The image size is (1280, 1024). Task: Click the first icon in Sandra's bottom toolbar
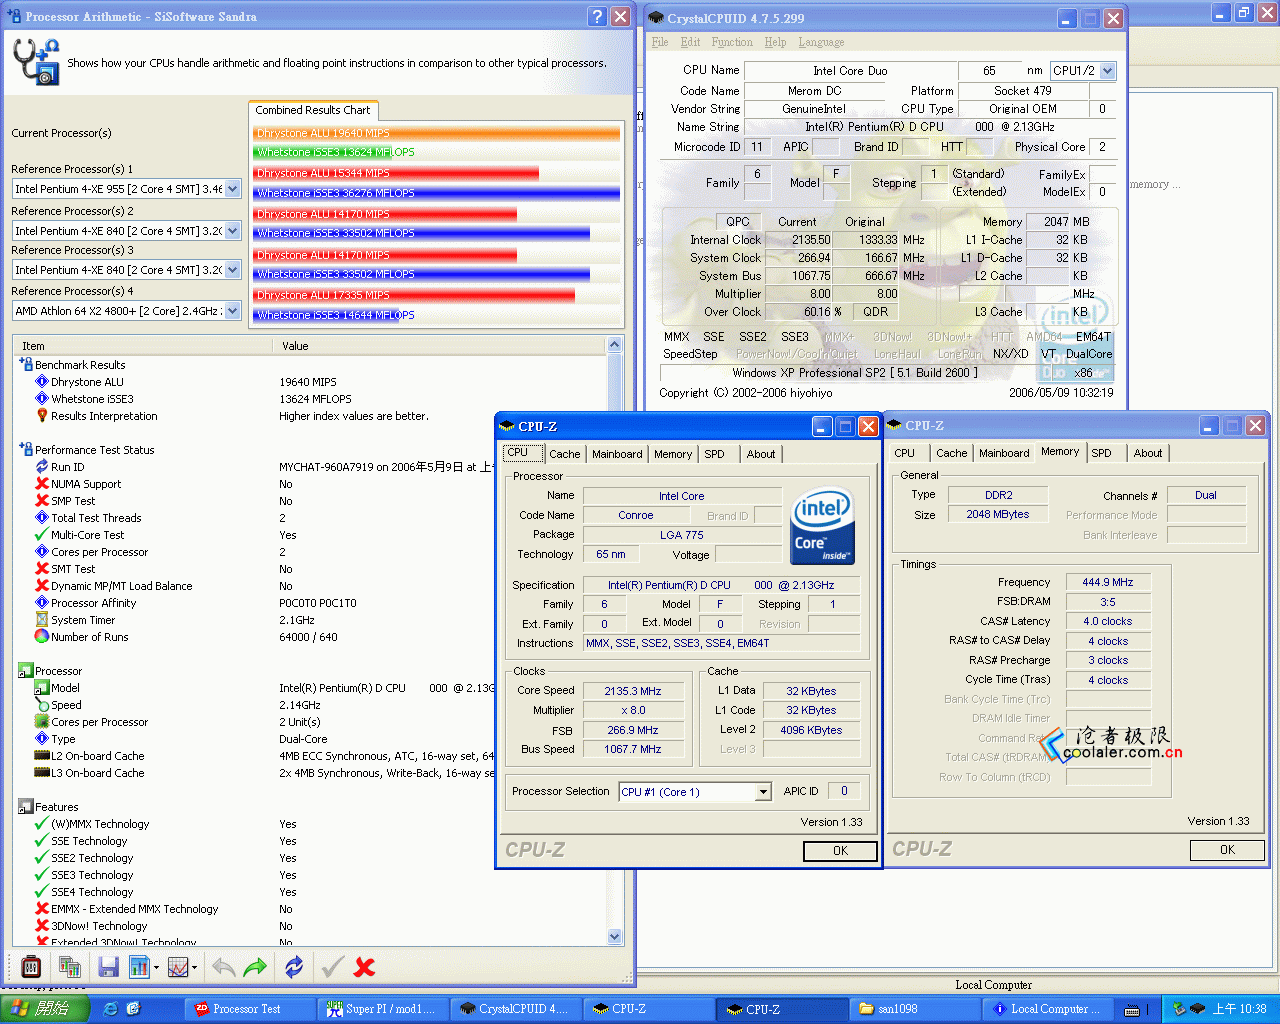tap(31, 967)
